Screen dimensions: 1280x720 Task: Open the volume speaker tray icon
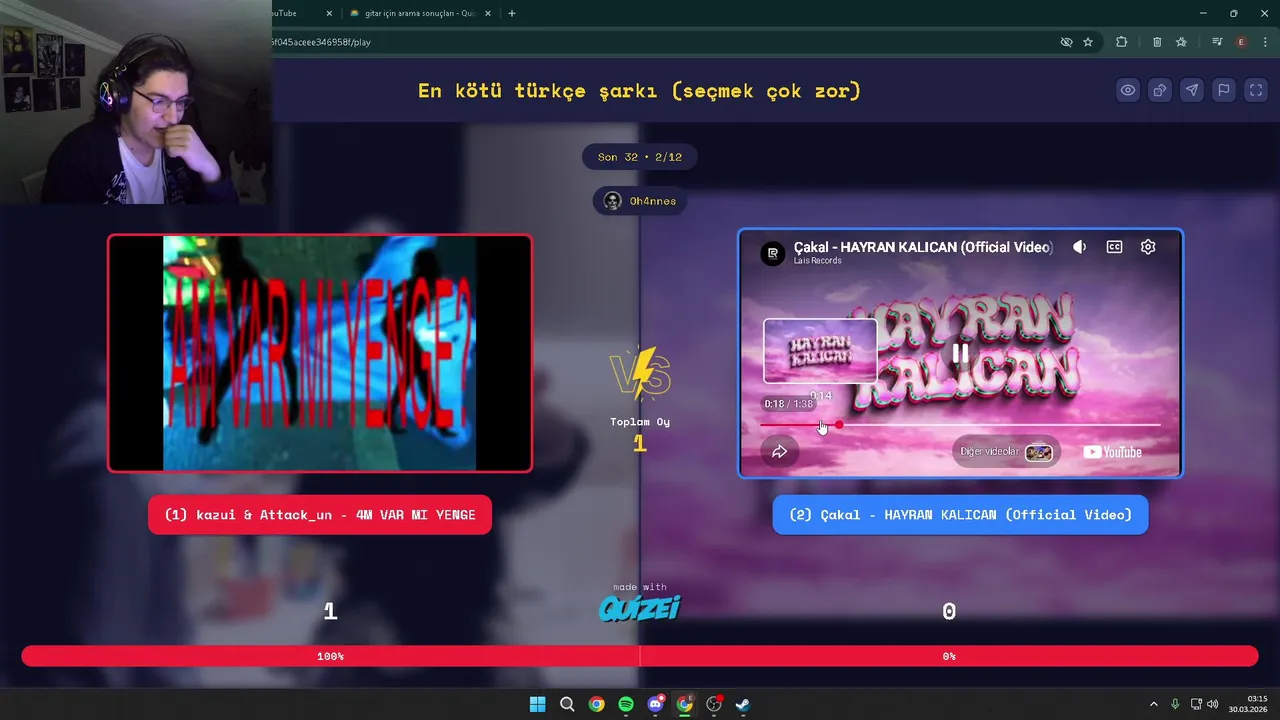[1212, 704]
